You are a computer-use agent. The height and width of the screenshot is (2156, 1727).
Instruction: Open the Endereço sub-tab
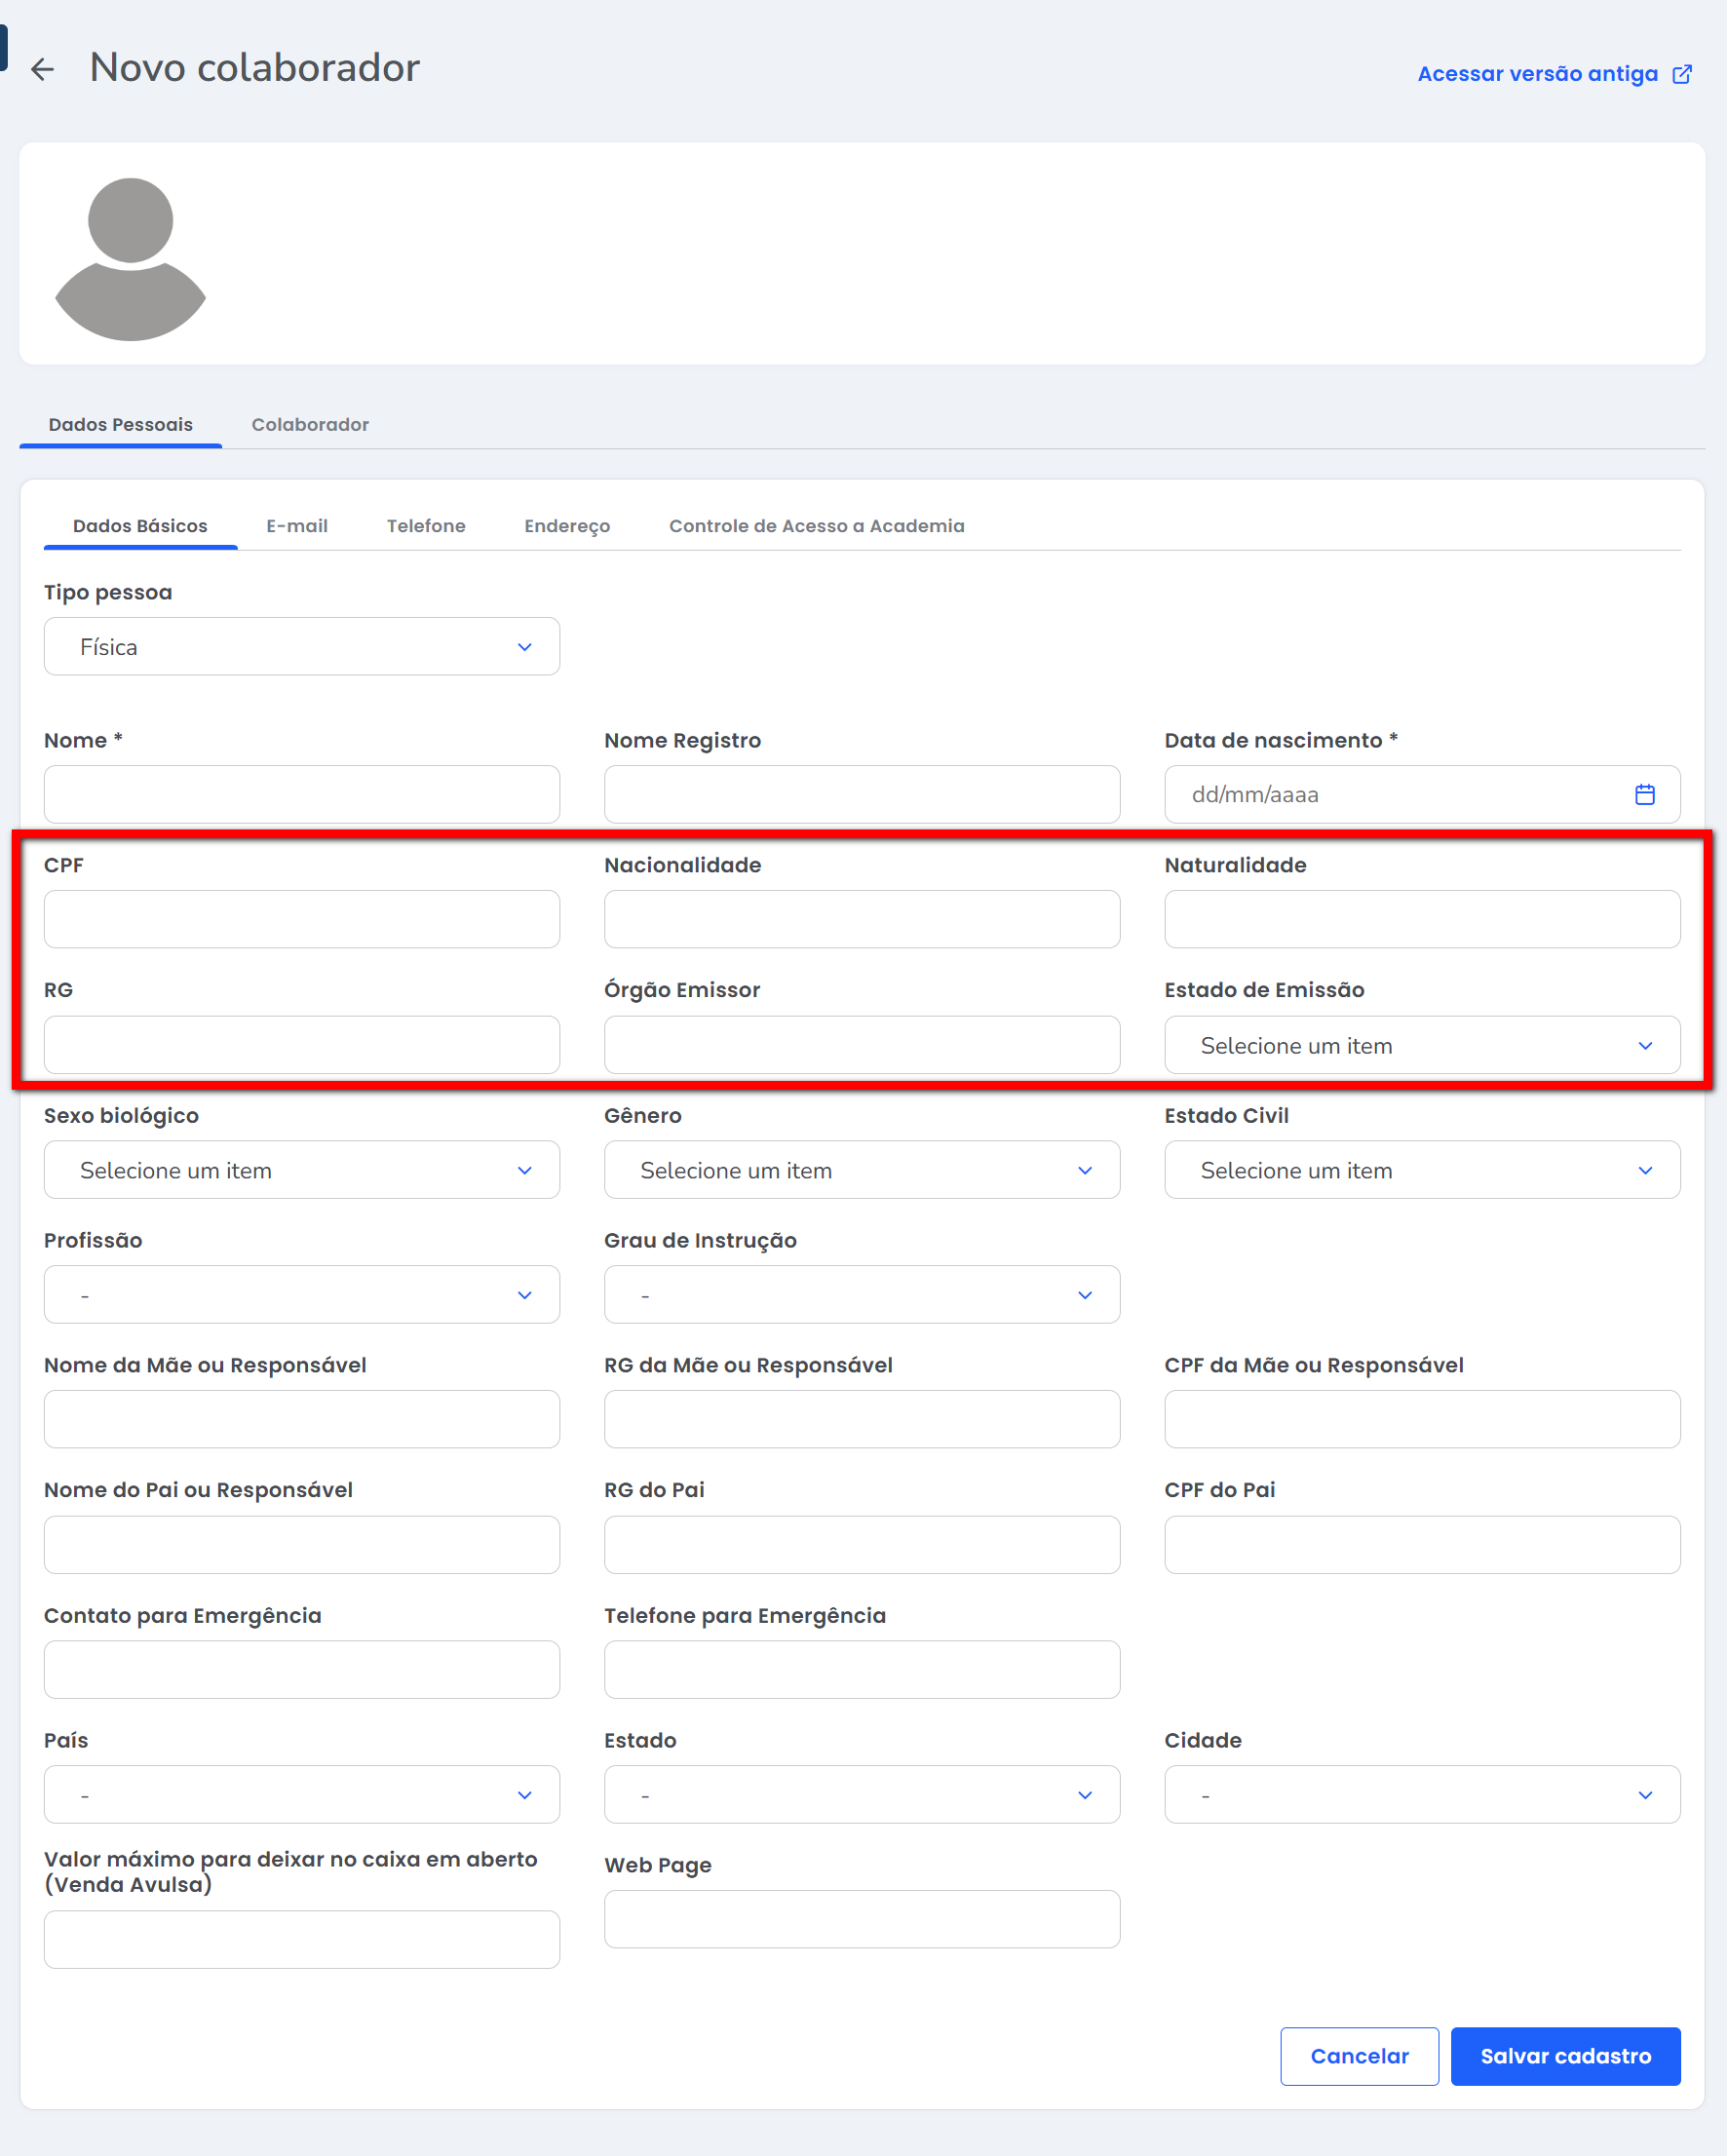point(567,526)
